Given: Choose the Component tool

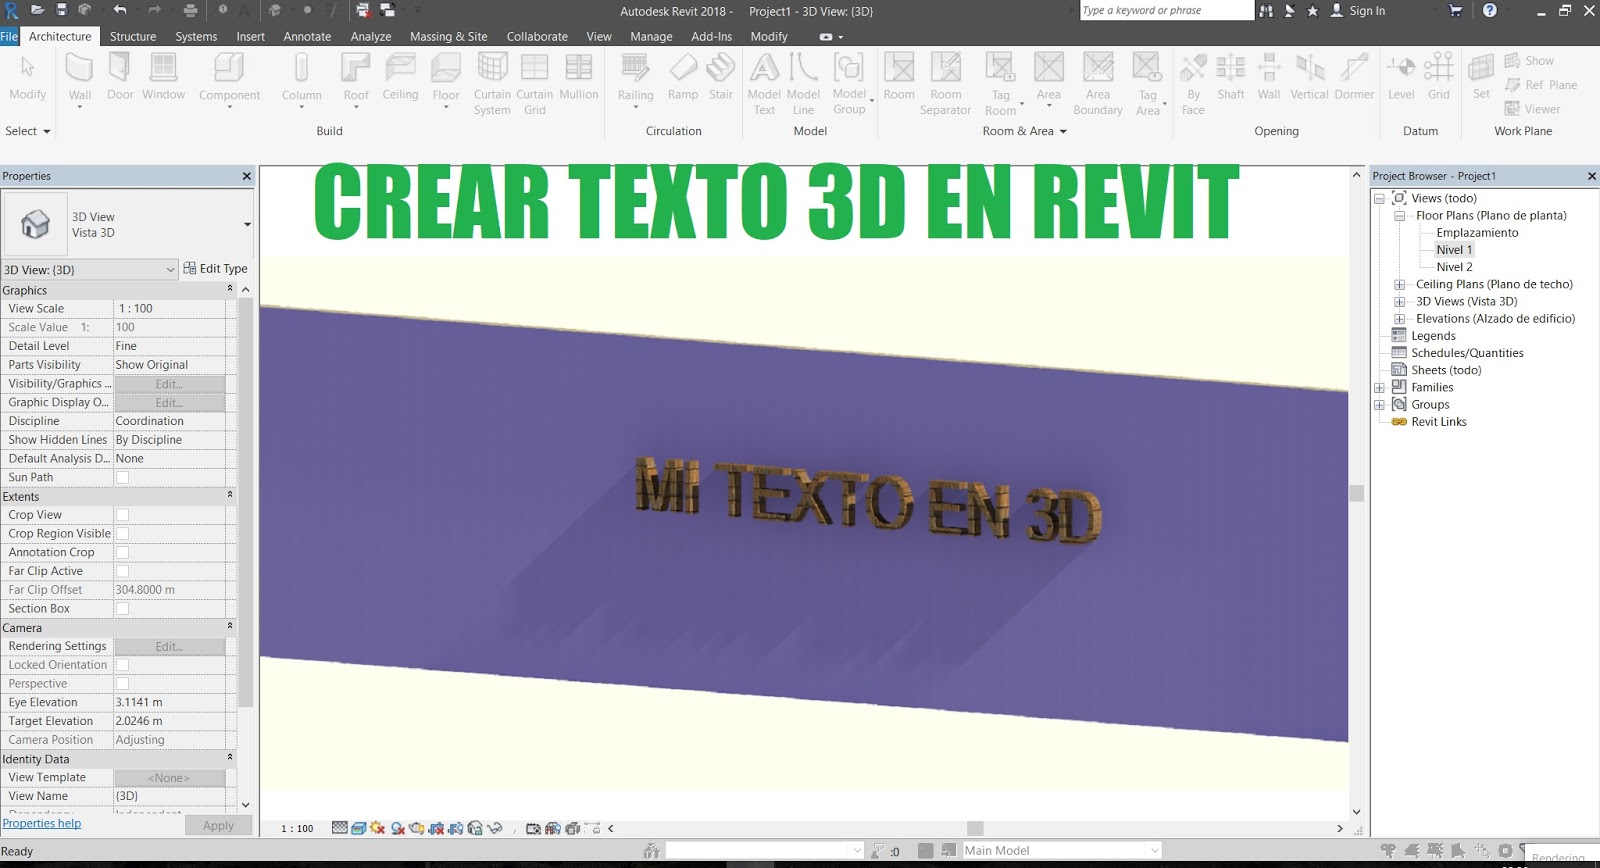Looking at the screenshot, I should [229, 78].
